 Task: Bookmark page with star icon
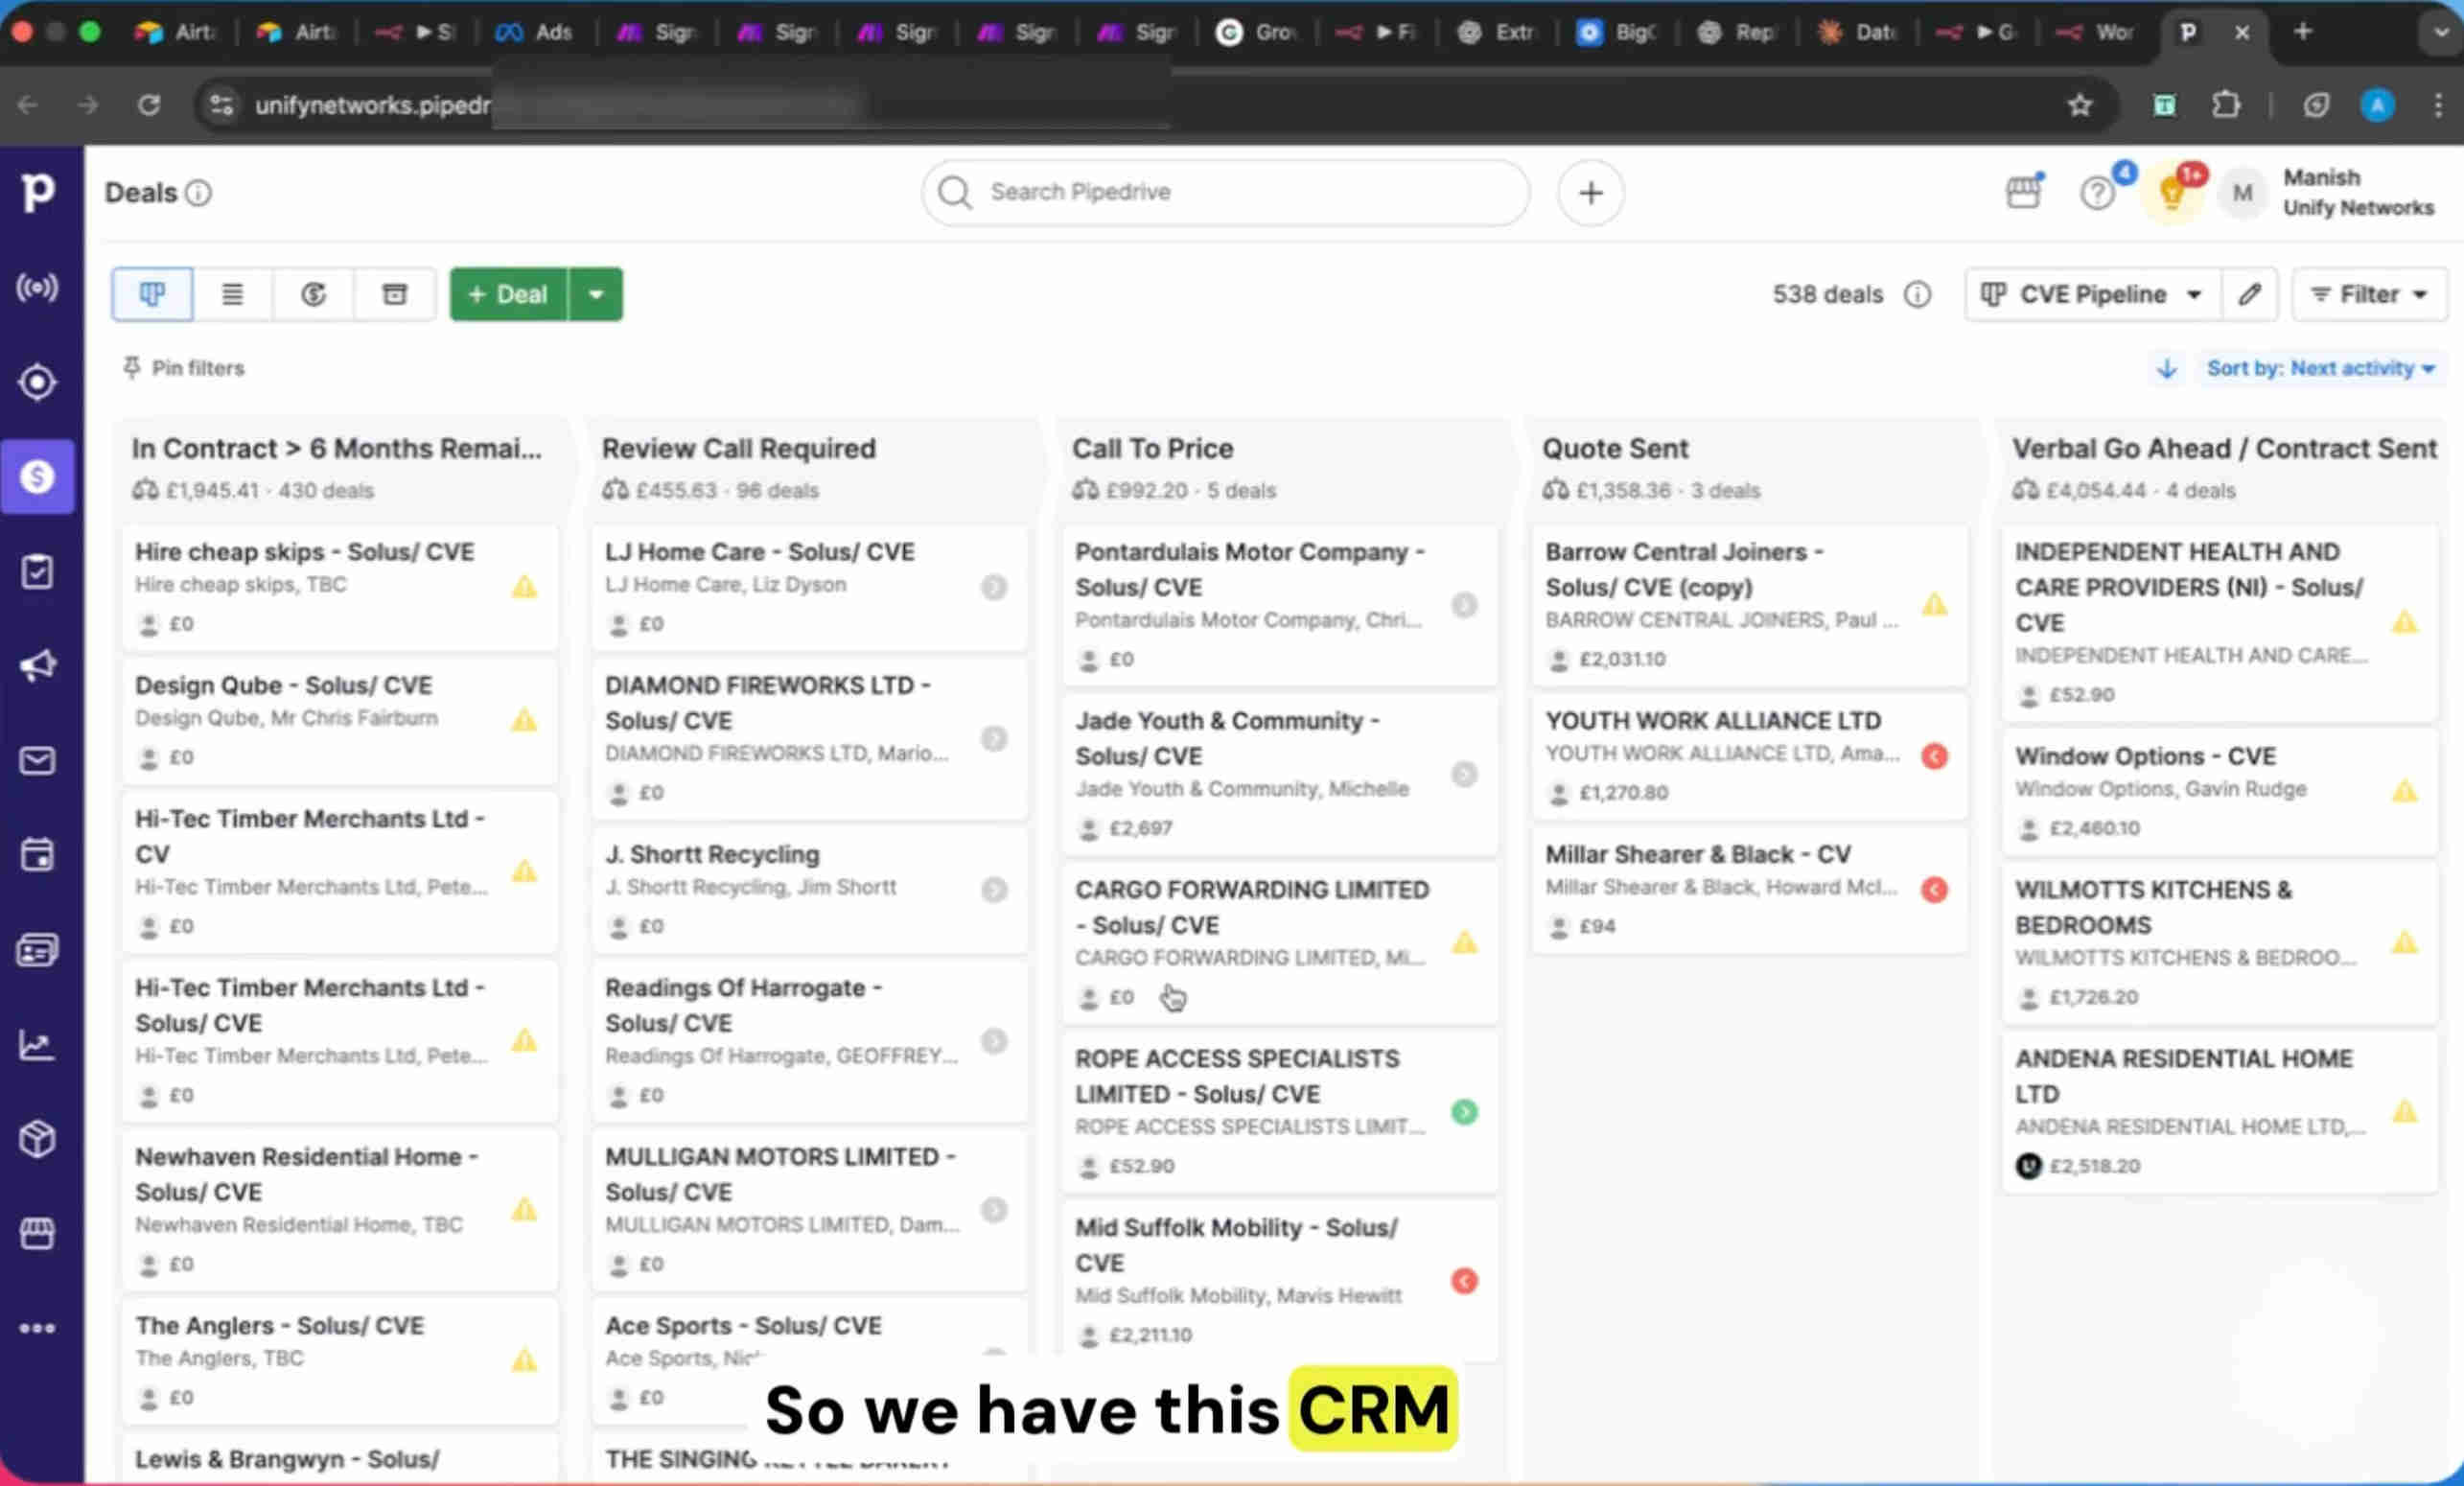(x=2080, y=105)
